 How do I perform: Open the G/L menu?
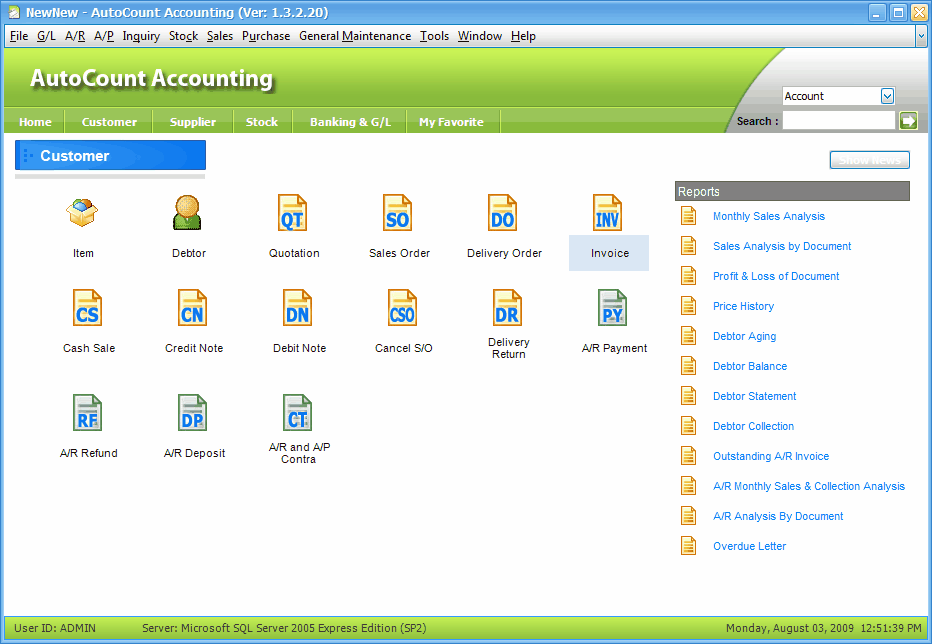pyautogui.click(x=46, y=36)
